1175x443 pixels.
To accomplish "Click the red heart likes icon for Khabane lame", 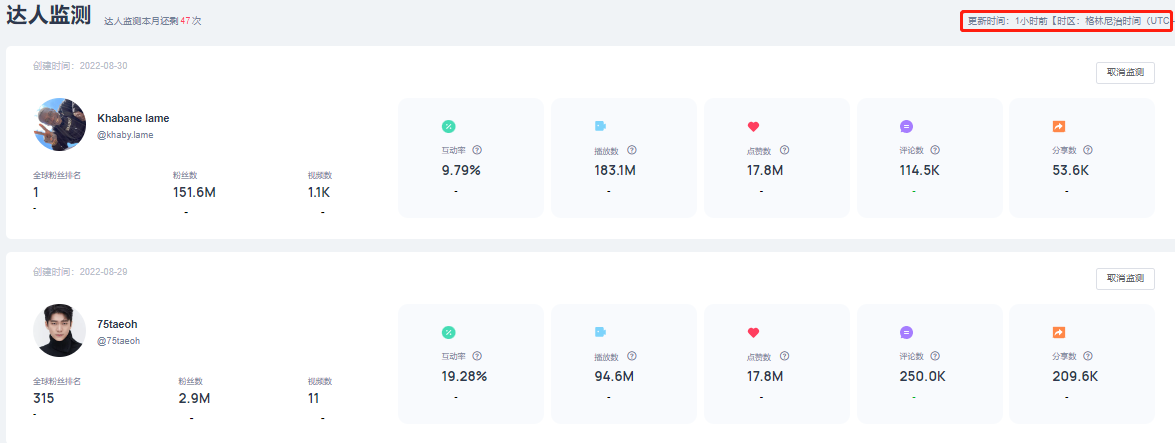I will [x=754, y=126].
